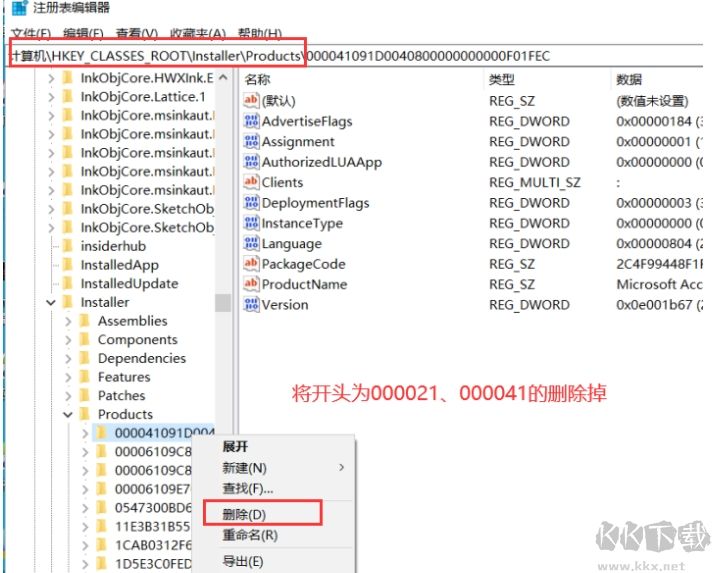Image resolution: width=712 pixels, height=573 pixels.
Task: Click the (默认) string value icon
Action: (x=251, y=100)
